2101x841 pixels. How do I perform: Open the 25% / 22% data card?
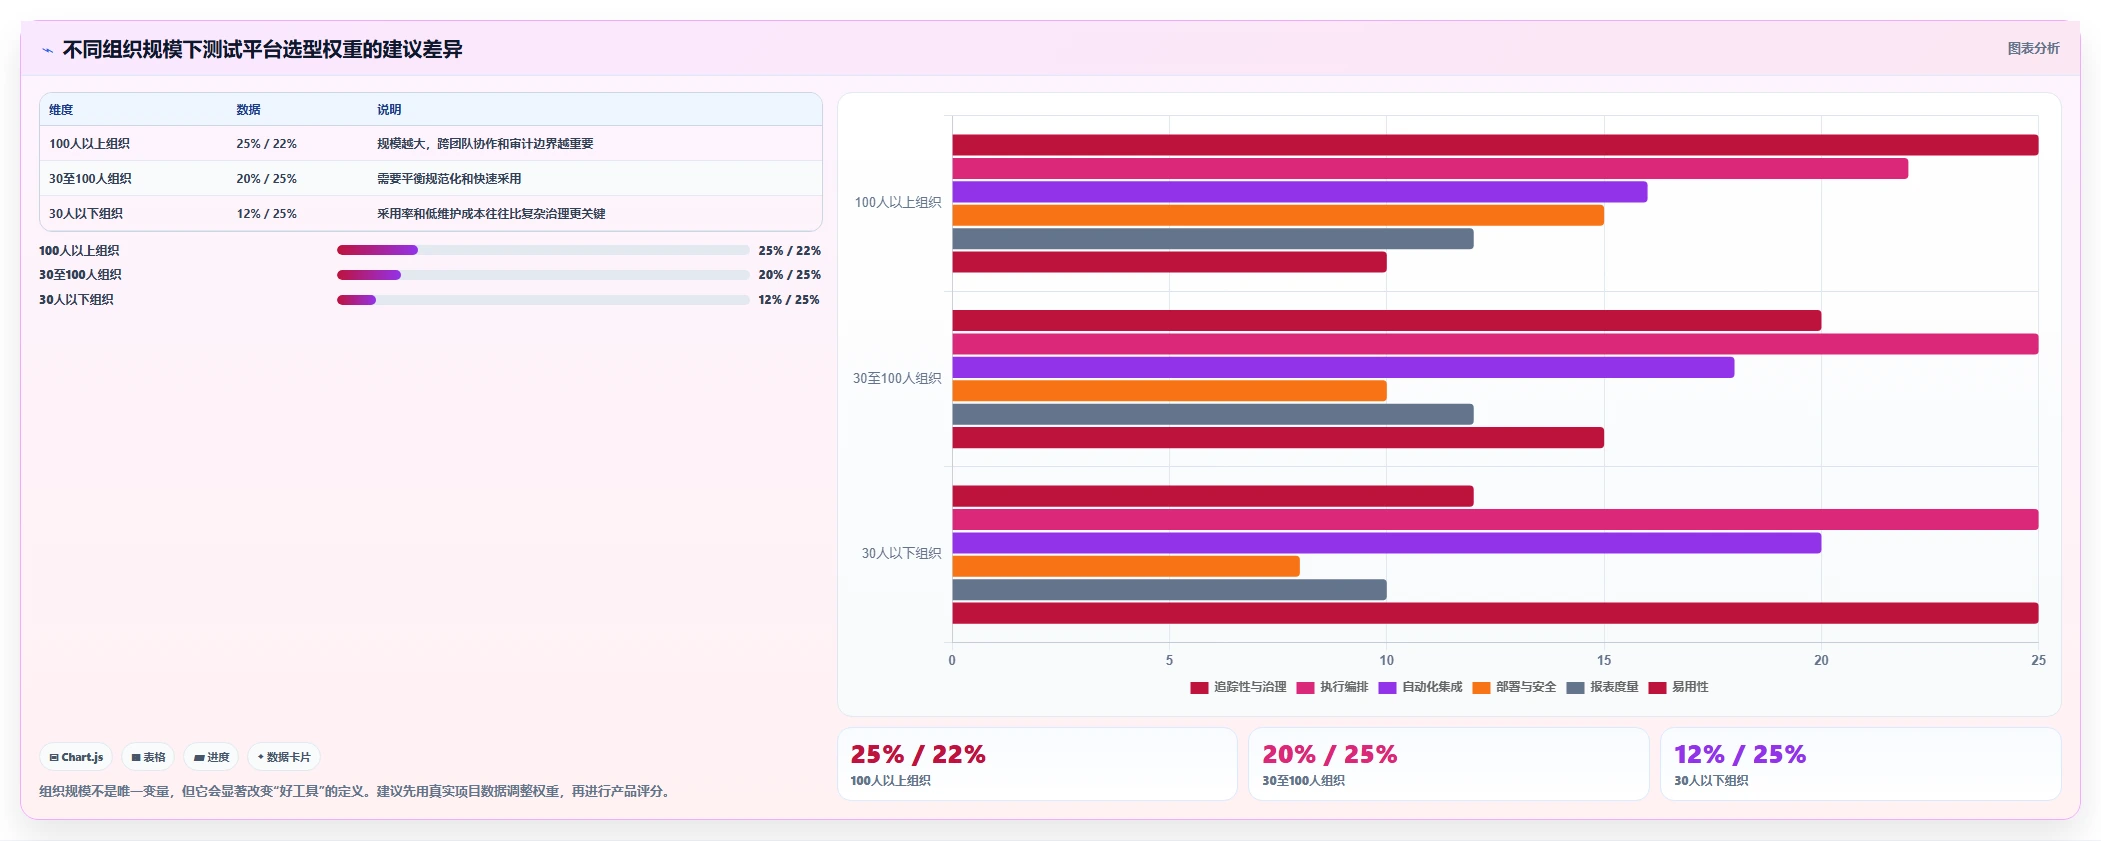tap(1037, 764)
